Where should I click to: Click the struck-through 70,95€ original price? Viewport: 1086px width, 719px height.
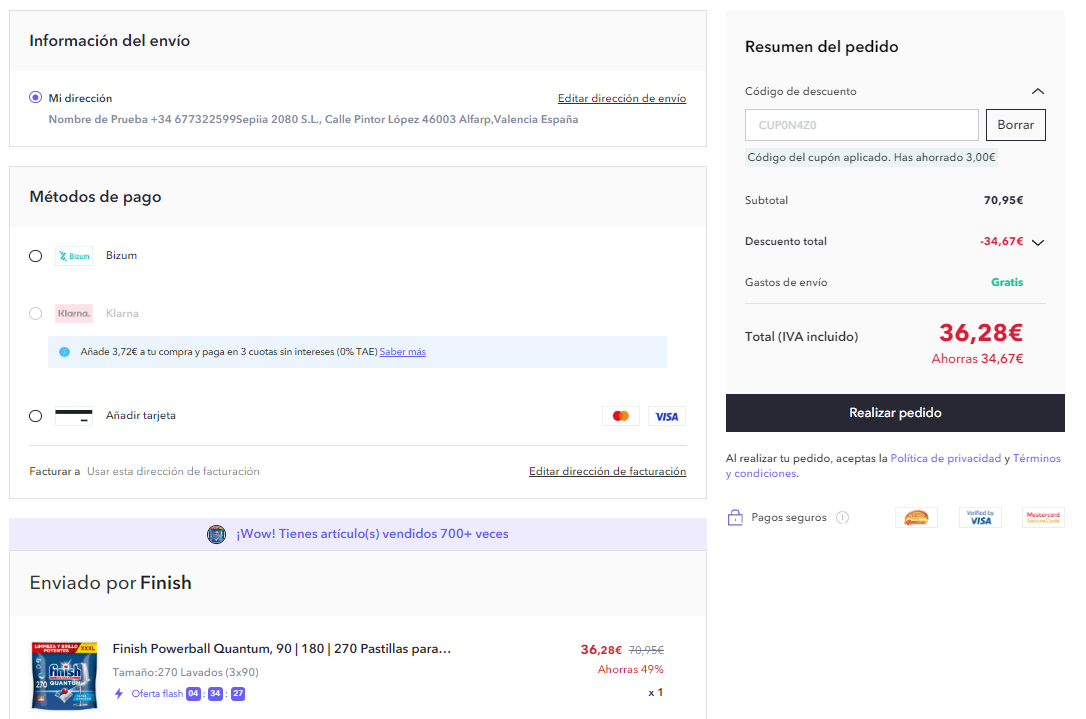646,650
